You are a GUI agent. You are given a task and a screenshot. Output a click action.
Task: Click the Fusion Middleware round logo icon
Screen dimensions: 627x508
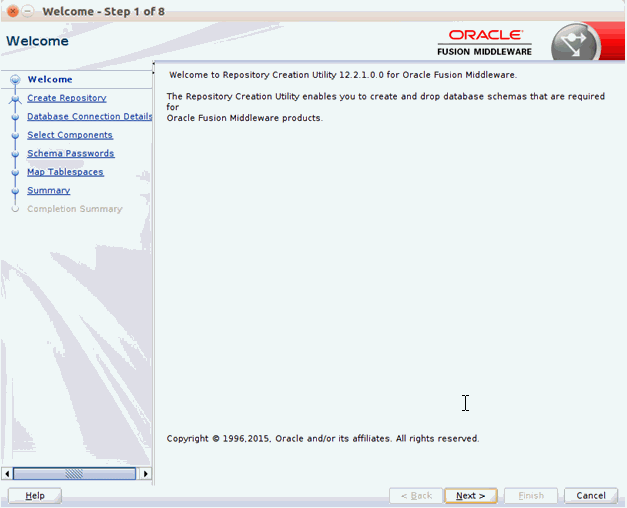(575, 42)
